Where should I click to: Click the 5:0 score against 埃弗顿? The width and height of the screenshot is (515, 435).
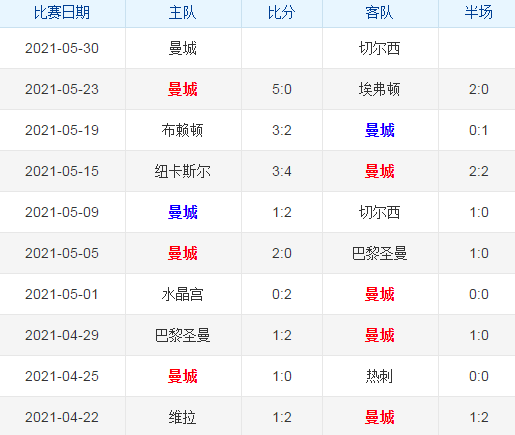[282, 89]
